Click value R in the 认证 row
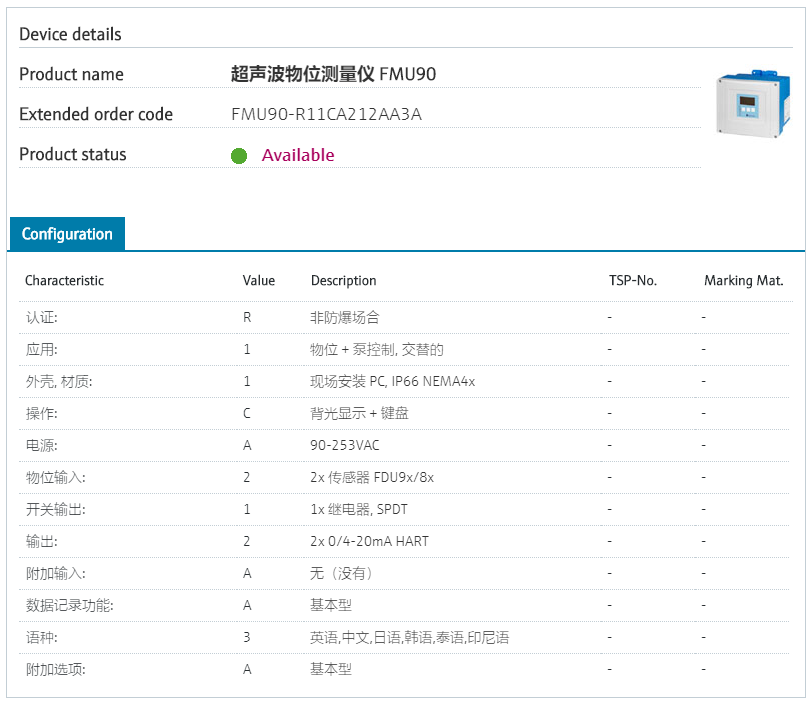The image size is (812, 704). 247,317
